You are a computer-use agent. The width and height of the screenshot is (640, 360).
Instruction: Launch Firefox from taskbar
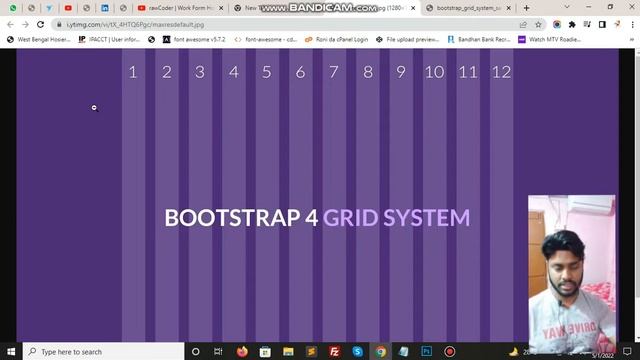(x=242, y=351)
